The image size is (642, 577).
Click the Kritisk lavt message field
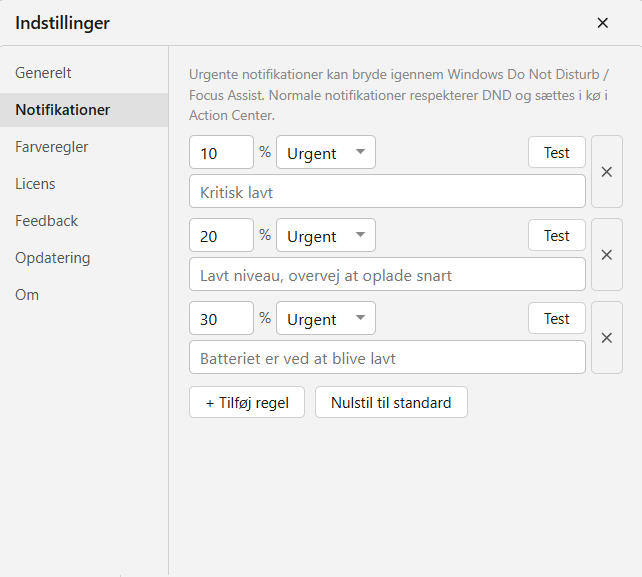(387, 191)
